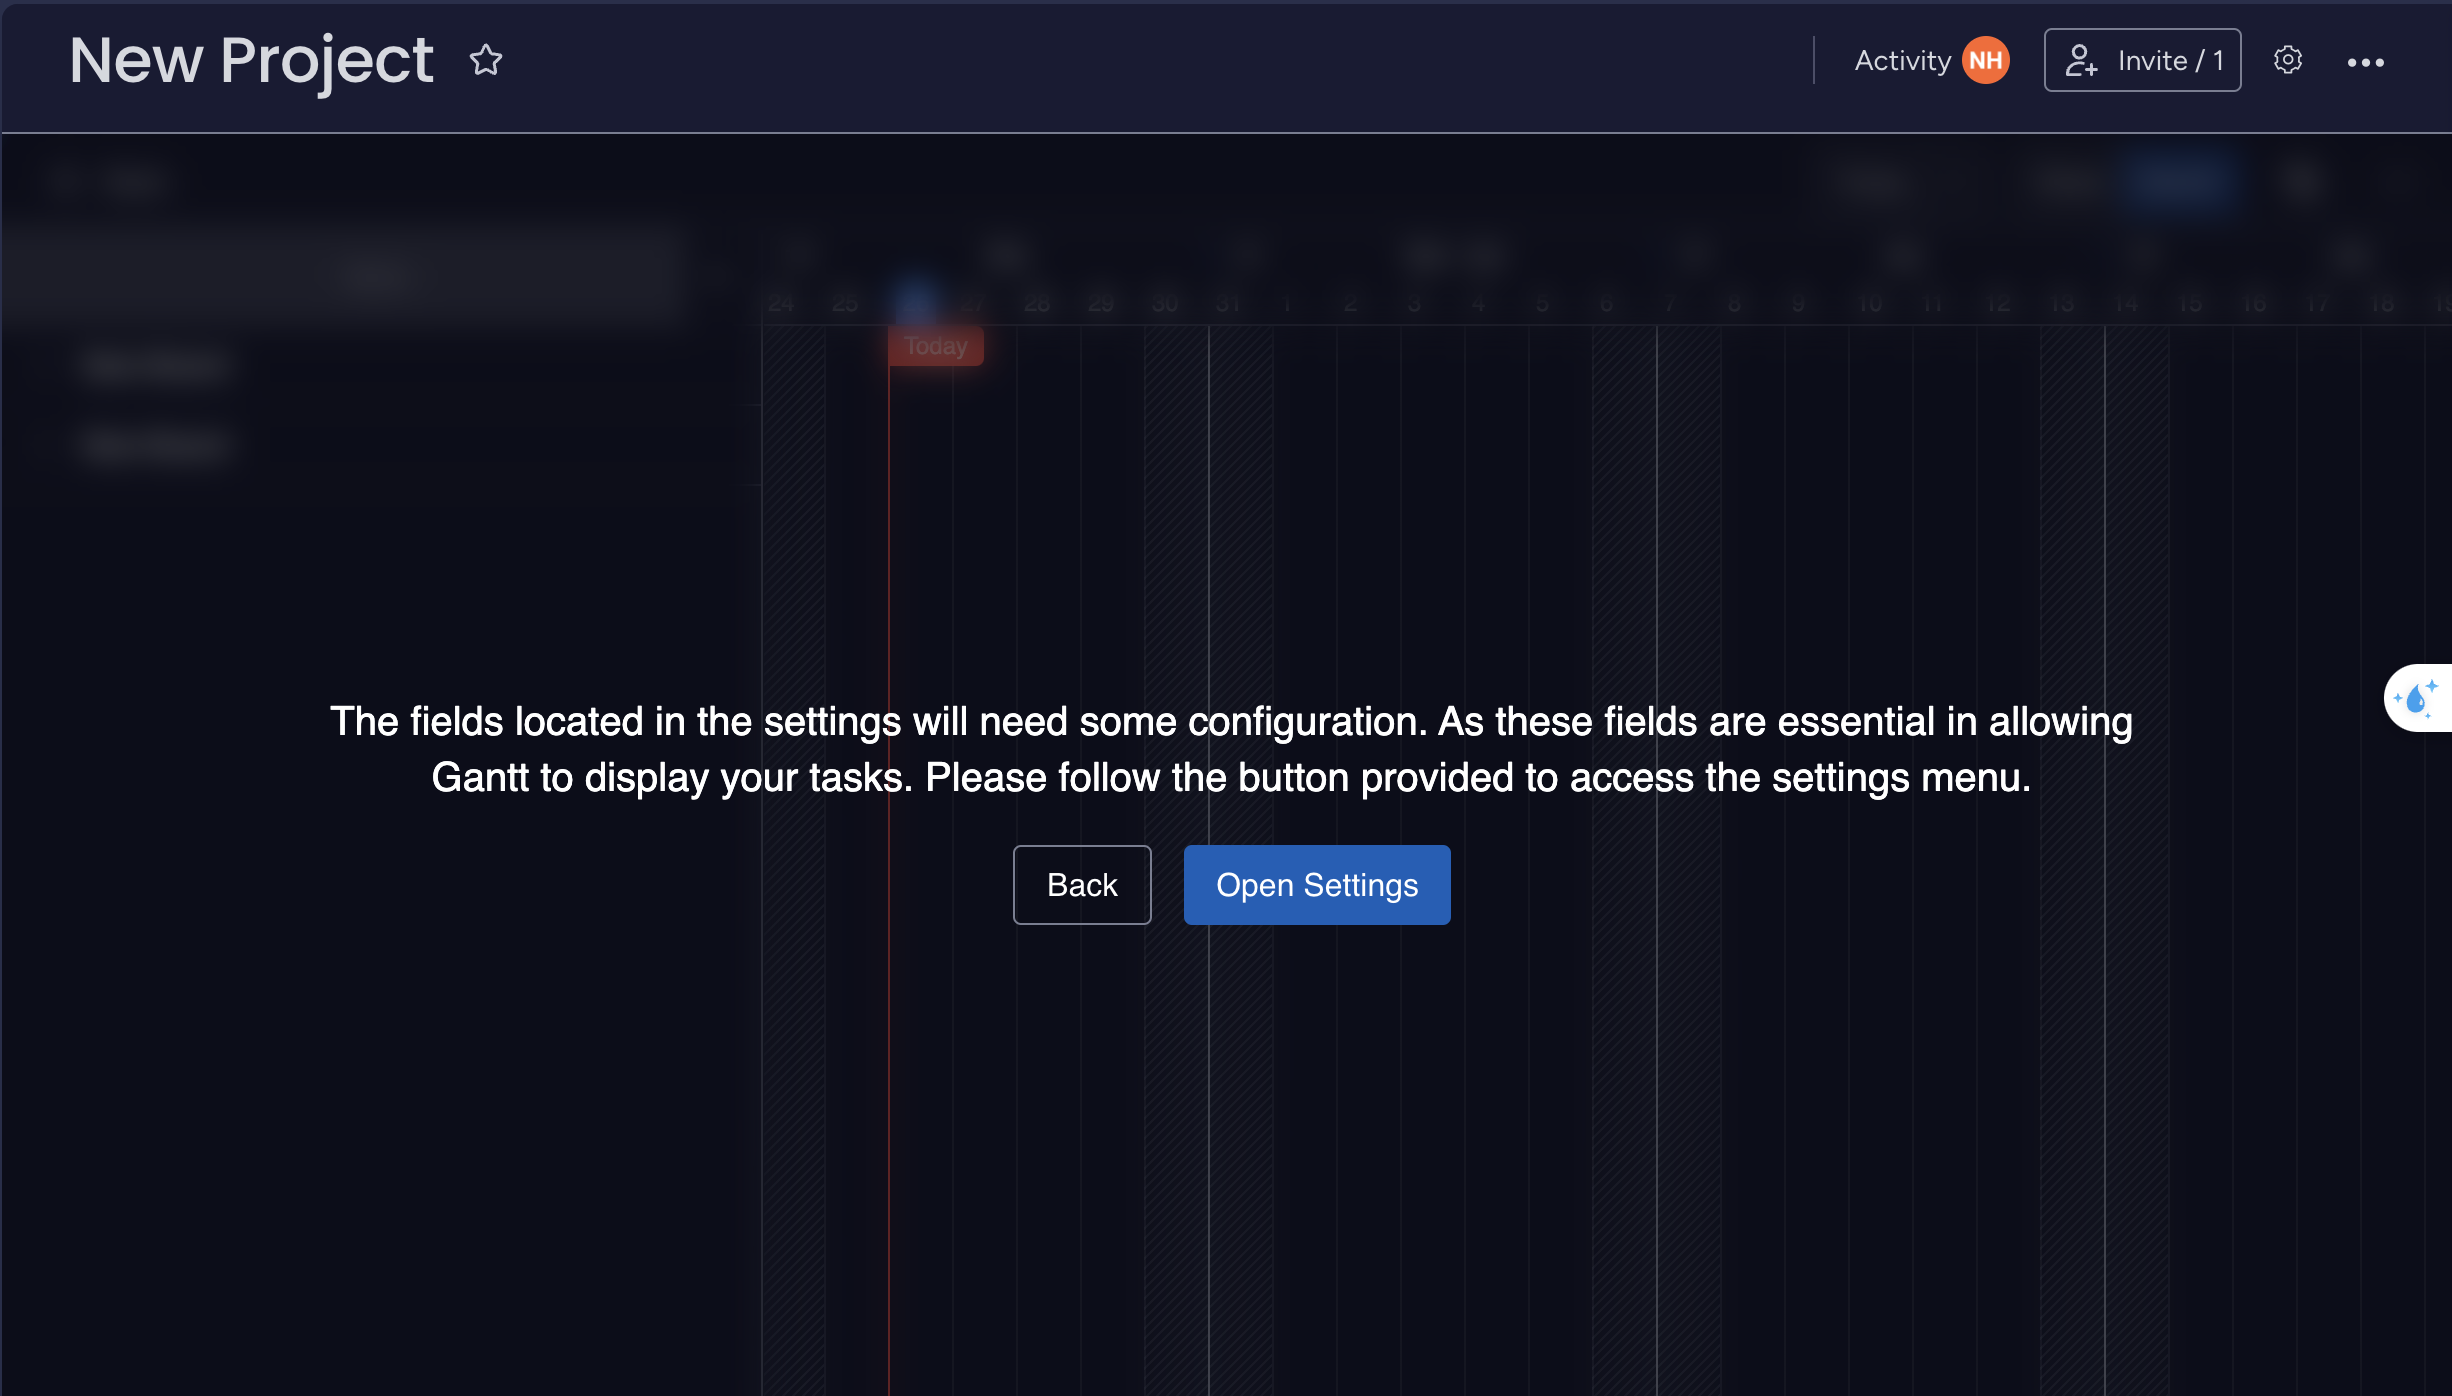The width and height of the screenshot is (2452, 1396).
Task: Expand the second task row in the left list
Action: coord(155,445)
